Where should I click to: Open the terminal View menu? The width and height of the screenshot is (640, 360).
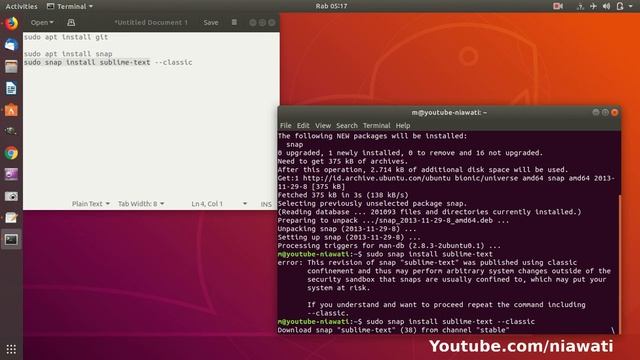pos(322,125)
